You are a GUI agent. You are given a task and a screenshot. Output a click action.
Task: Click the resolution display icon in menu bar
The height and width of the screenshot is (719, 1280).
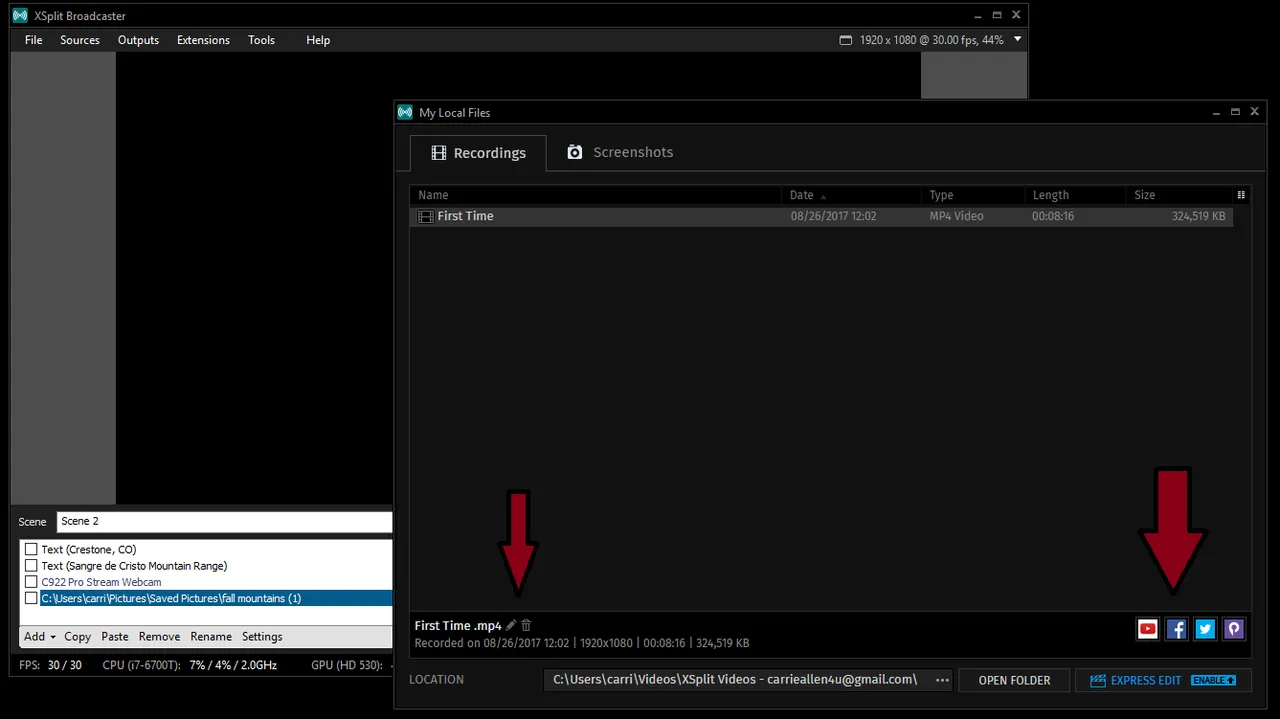coord(846,40)
